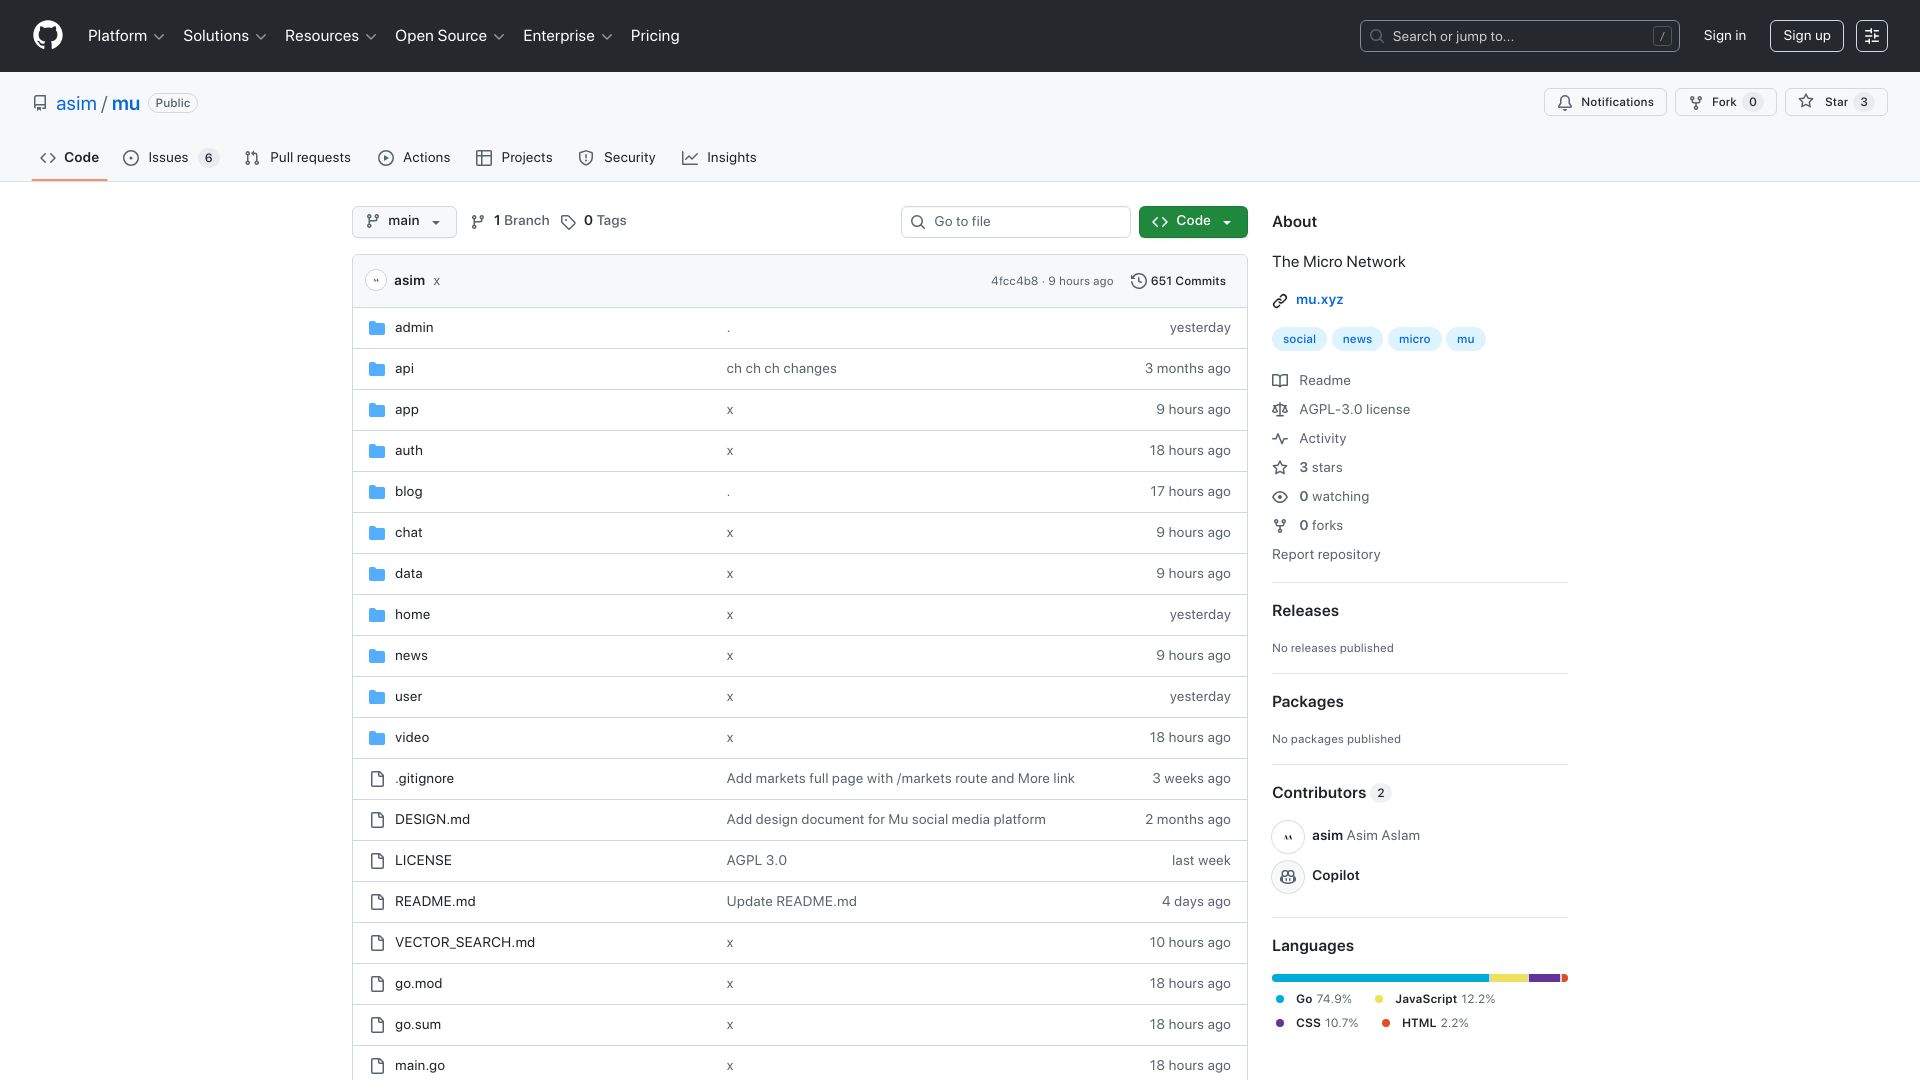Click asim's avatar in commit bar
Viewport: 1920px width, 1080px height.
pyautogui.click(x=376, y=281)
